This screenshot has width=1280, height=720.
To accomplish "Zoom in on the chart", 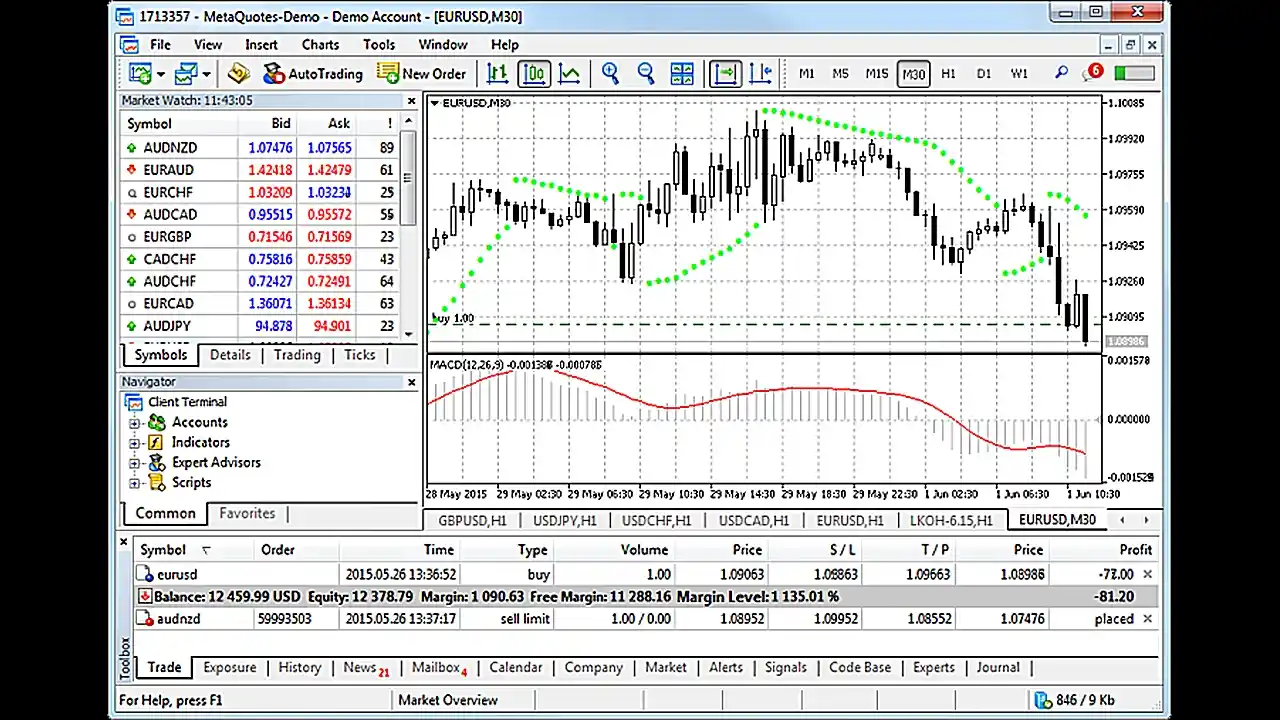I will tap(610, 73).
